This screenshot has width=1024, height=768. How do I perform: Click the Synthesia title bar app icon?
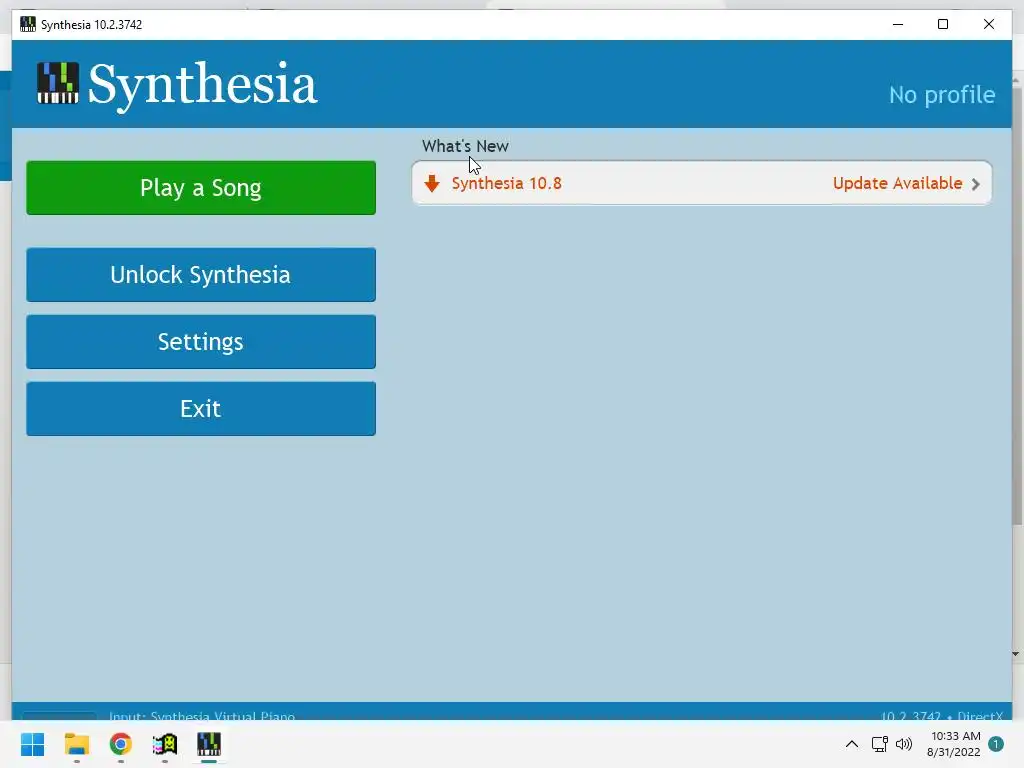click(x=27, y=24)
